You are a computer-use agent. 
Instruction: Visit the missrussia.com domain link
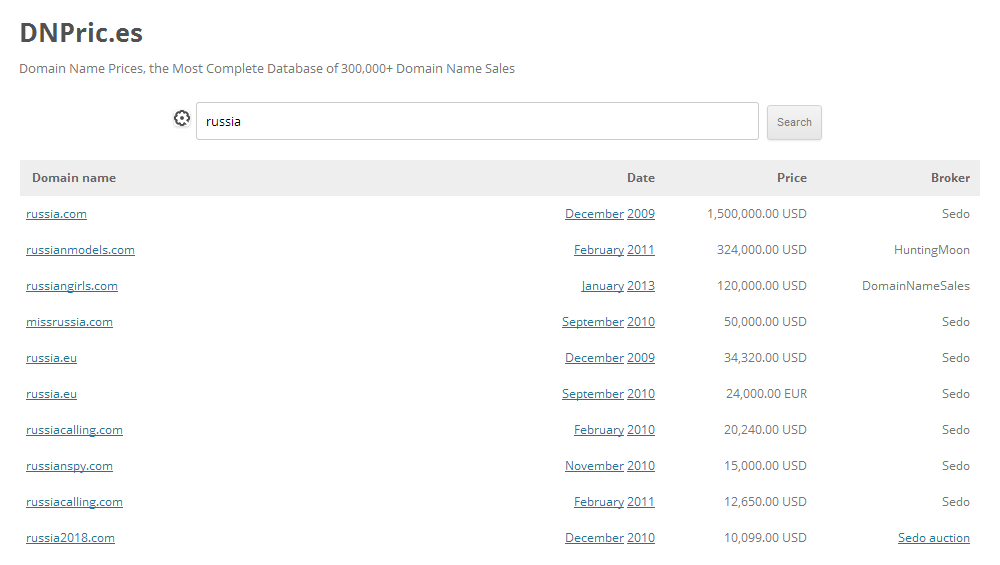[69, 322]
